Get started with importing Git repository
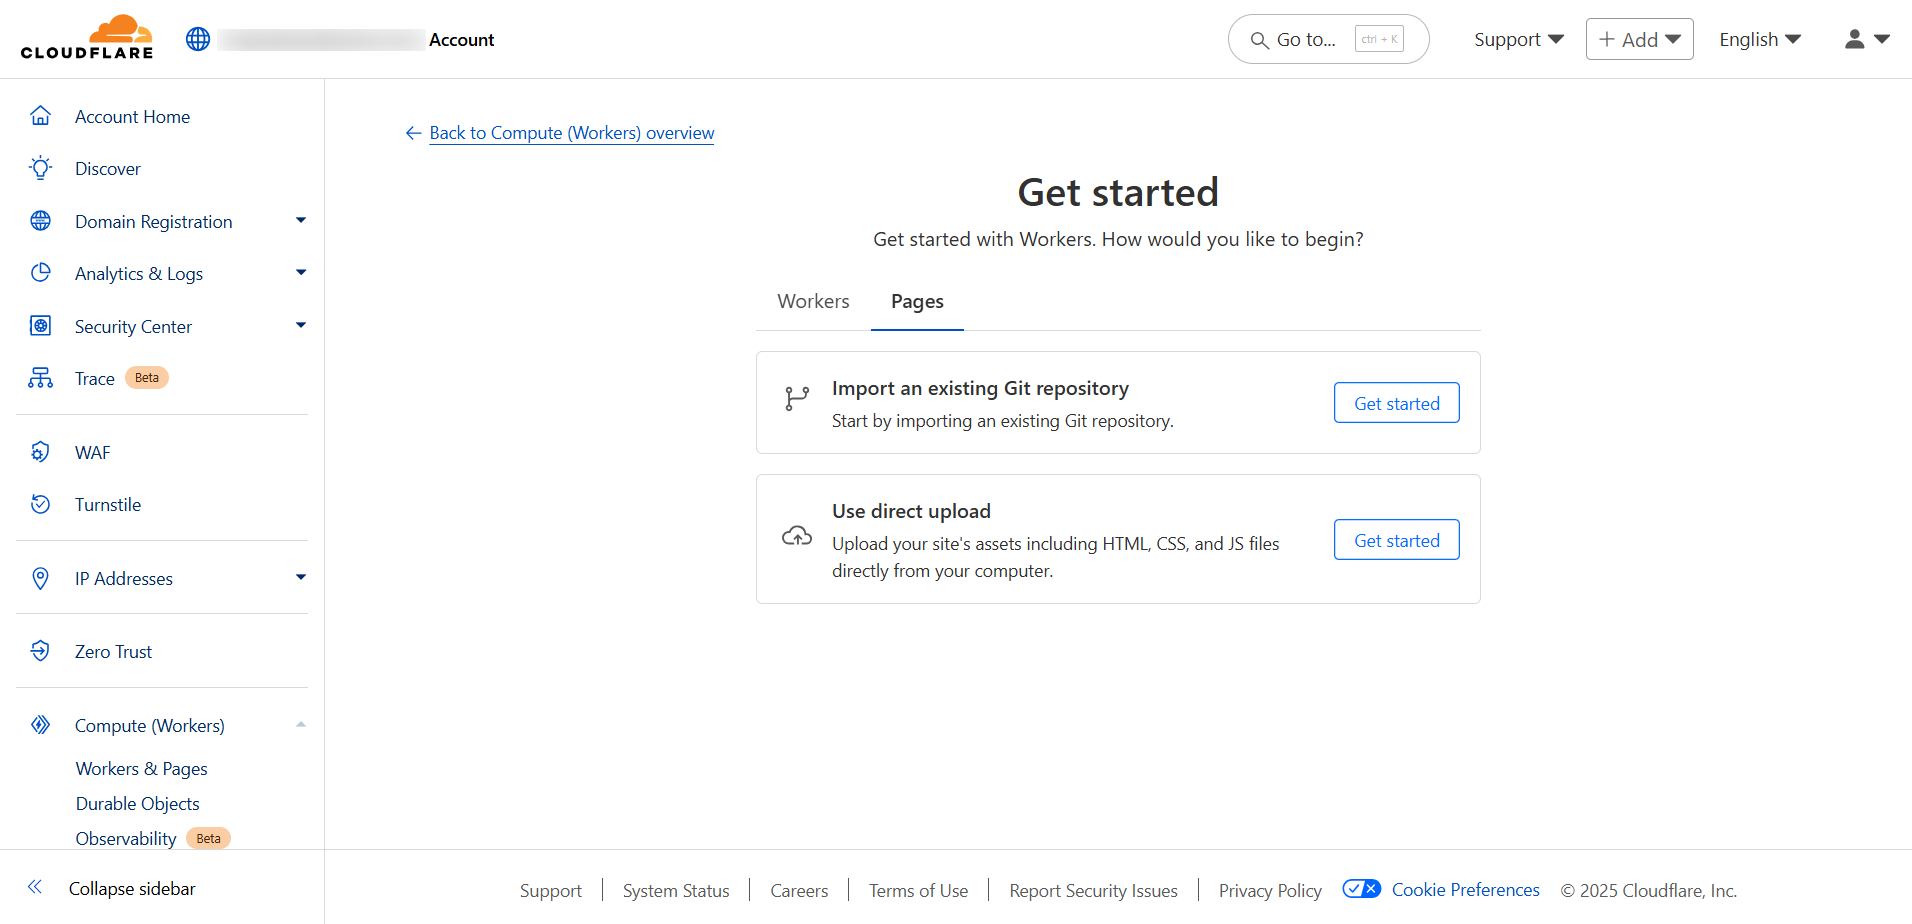The width and height of the screenshot is (1912, 924). (1396, 403)
